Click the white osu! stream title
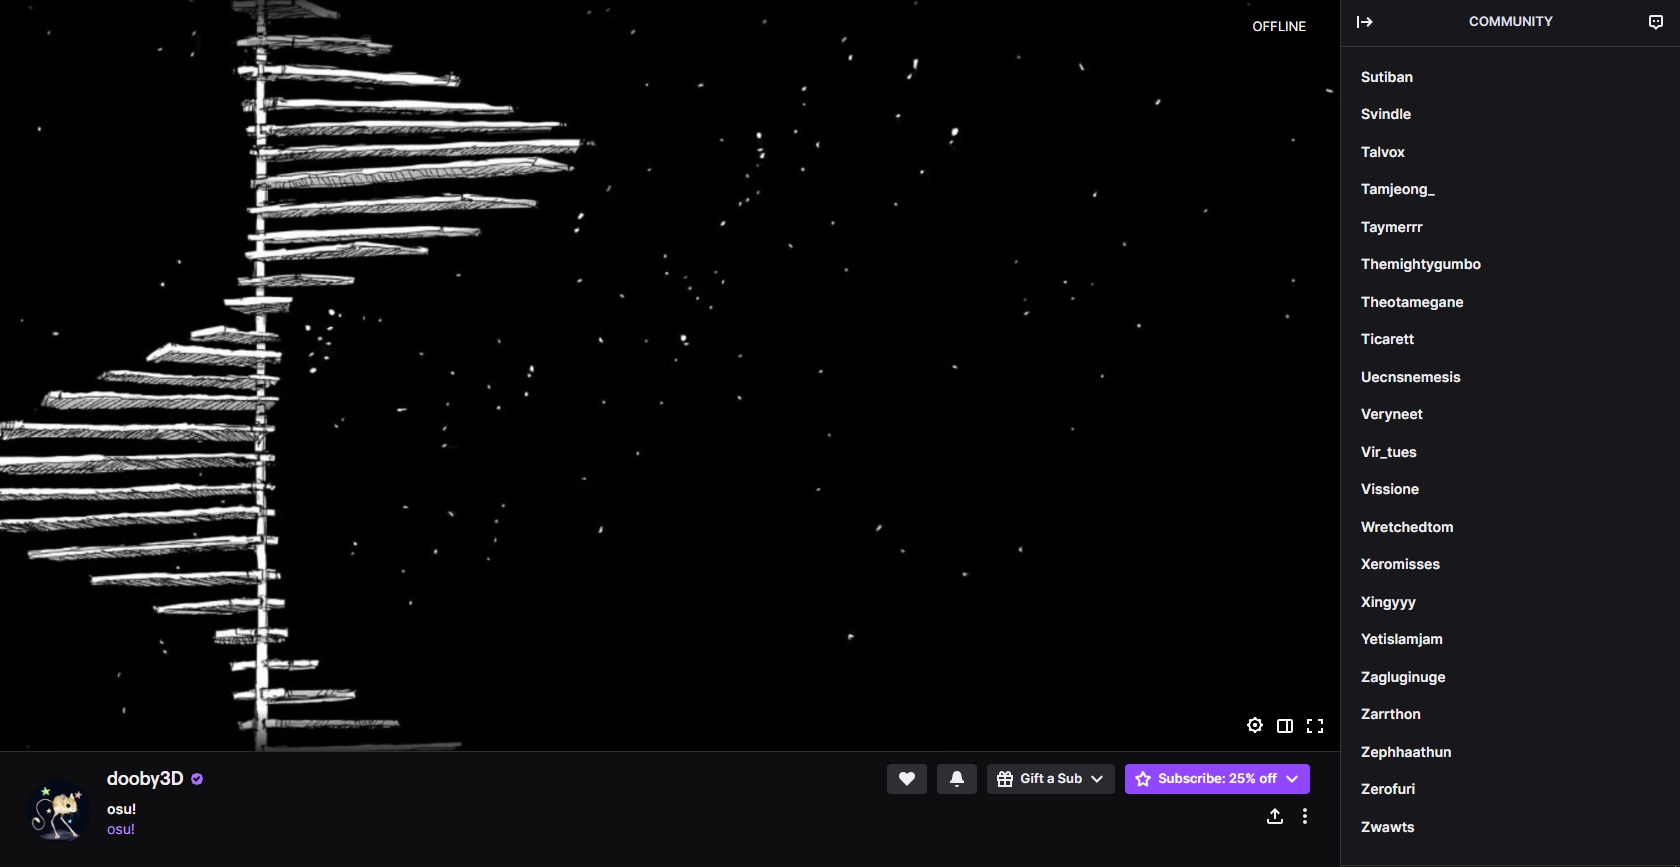The height and width of the screenshot is (867, 1680). tap(121, 809)
